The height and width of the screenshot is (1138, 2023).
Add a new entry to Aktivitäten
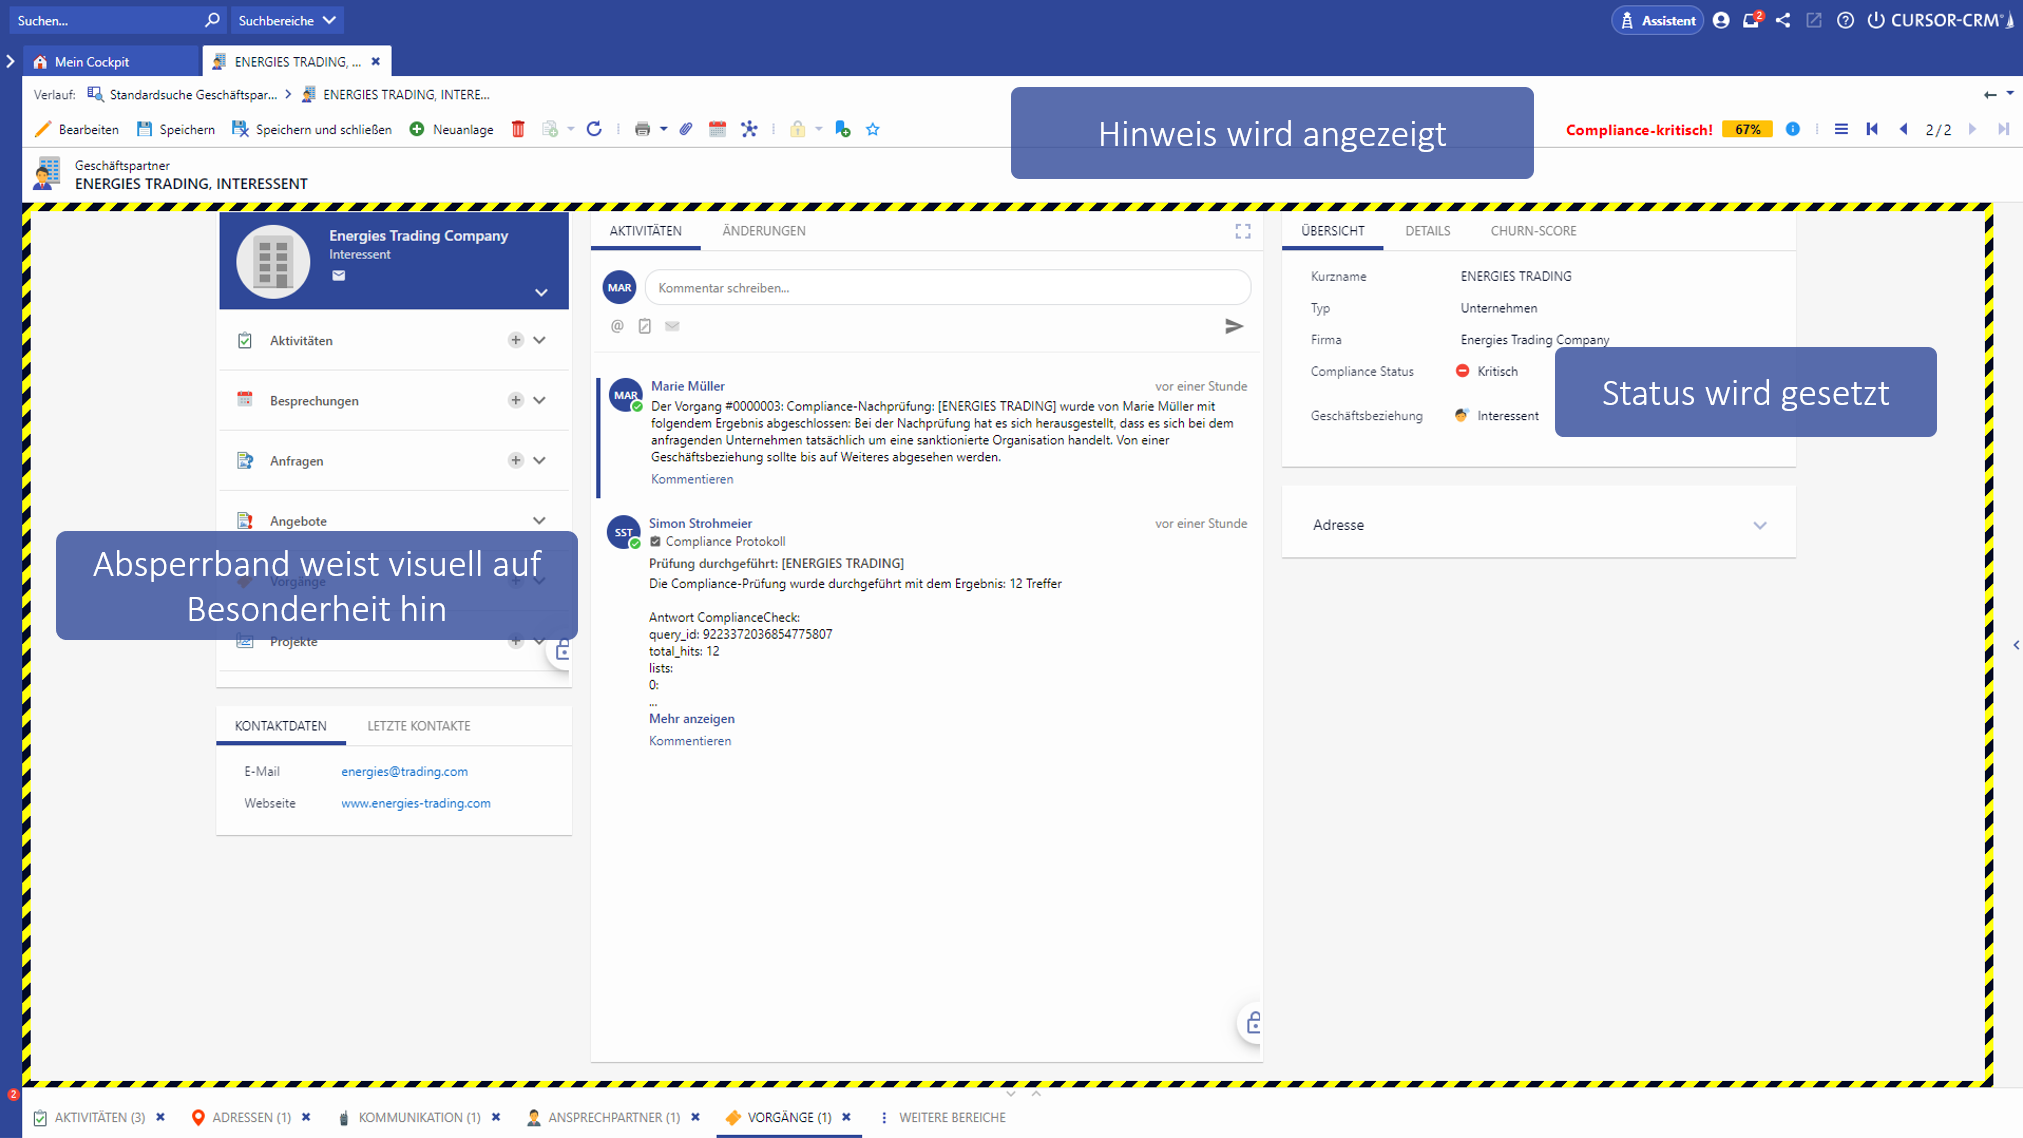pos(515,340)
